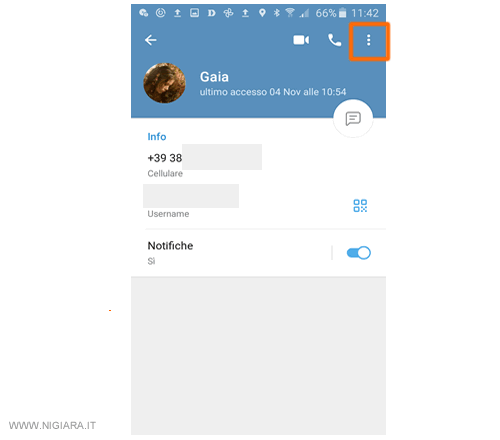Tap the battery indicator in status bar
Screen dimensions: 500x440
point(342,13)
